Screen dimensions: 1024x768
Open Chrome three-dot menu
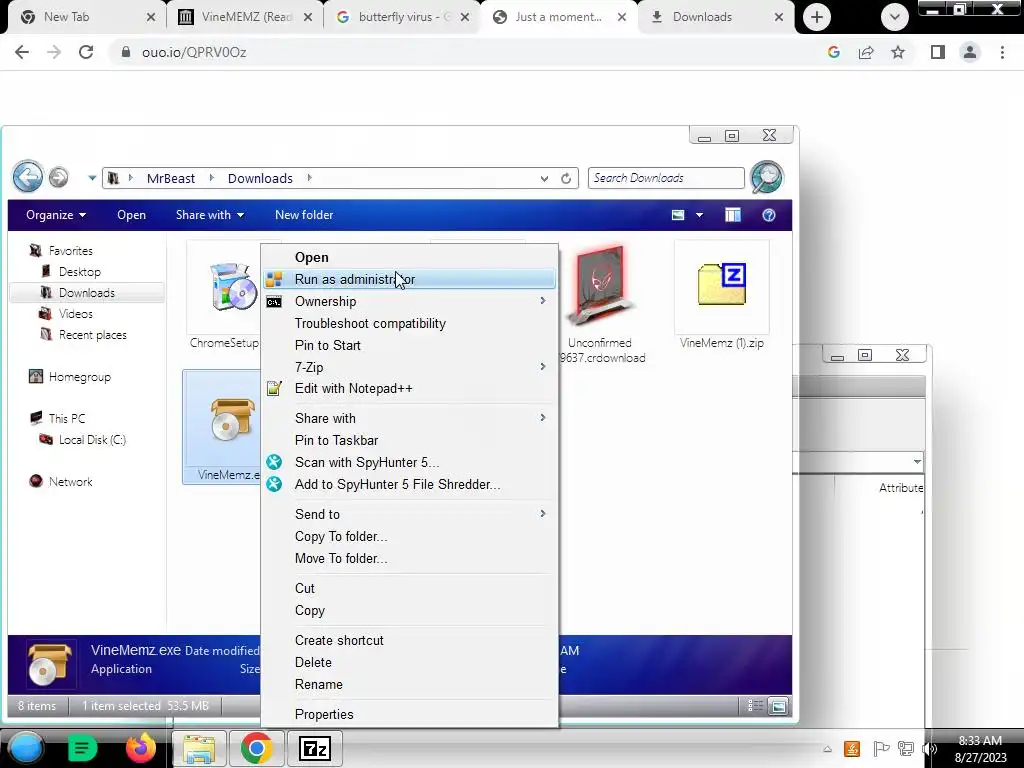pos(1002,52)
